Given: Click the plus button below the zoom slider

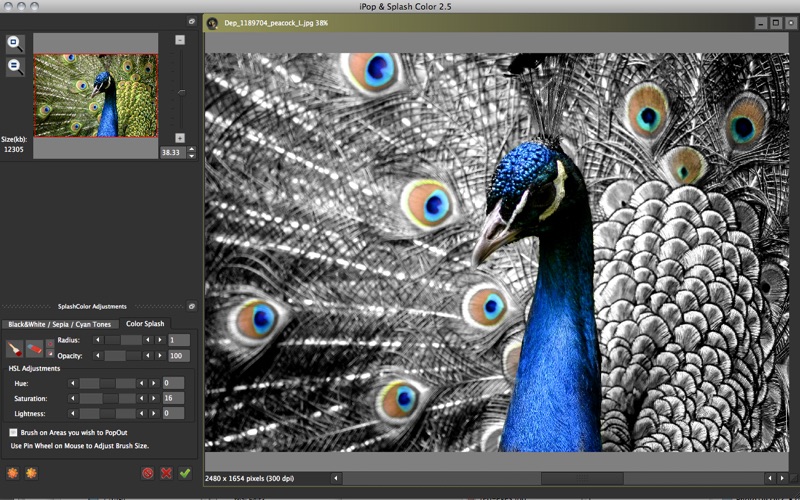Looking at the screenshot, I should click(x=180, y=137).
